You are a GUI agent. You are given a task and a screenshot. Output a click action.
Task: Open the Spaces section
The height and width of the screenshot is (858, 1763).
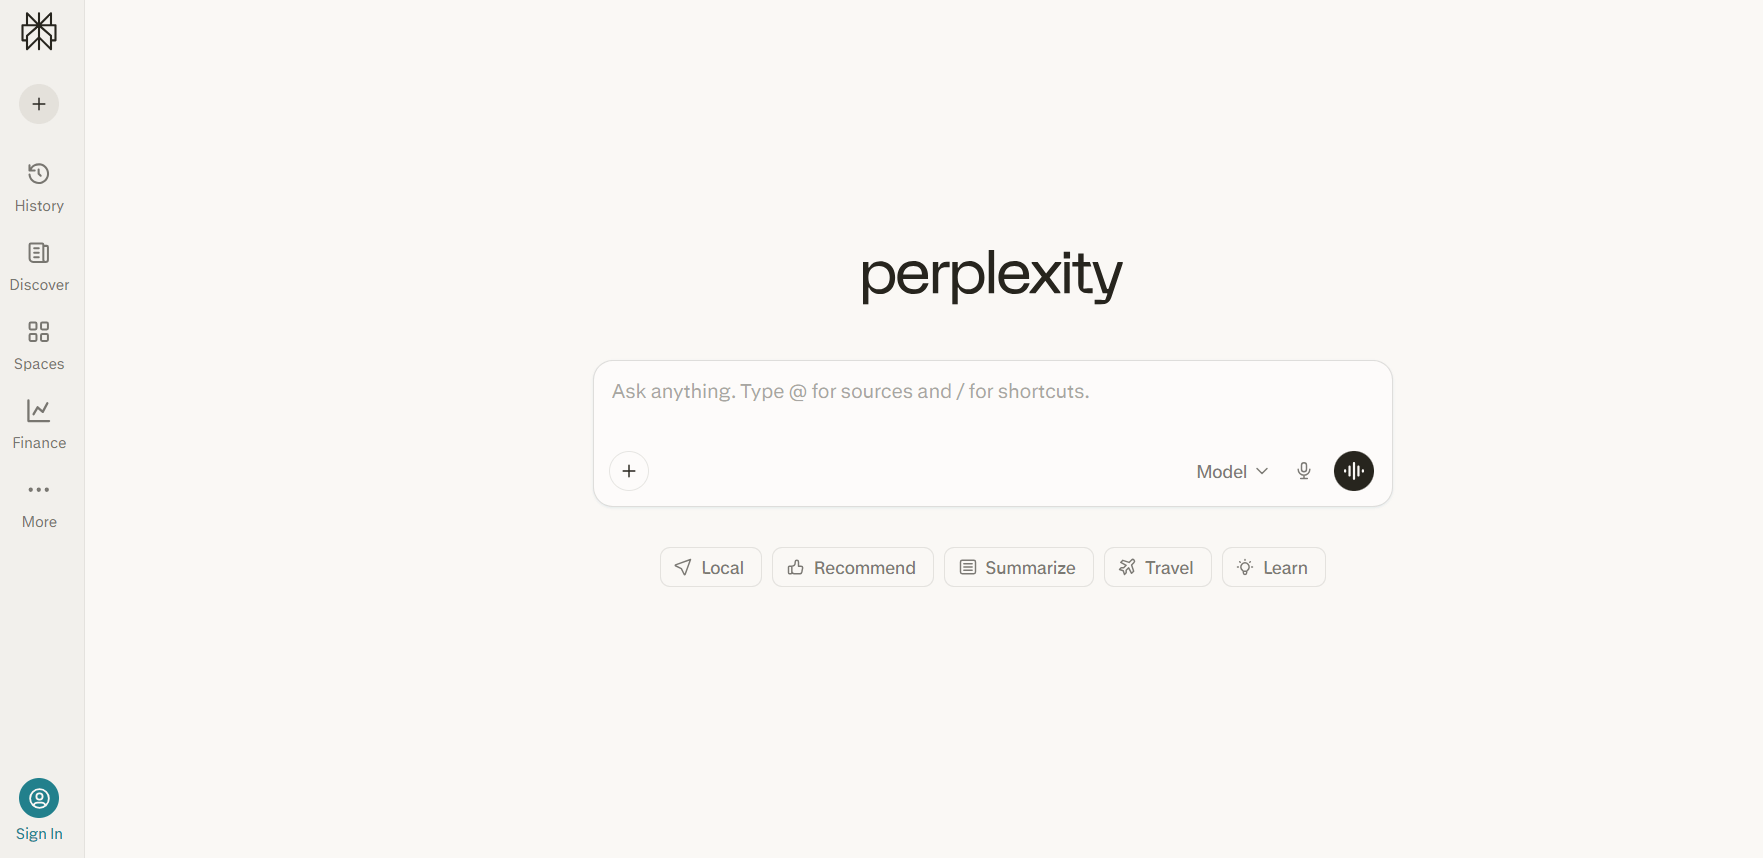[39, 343]
